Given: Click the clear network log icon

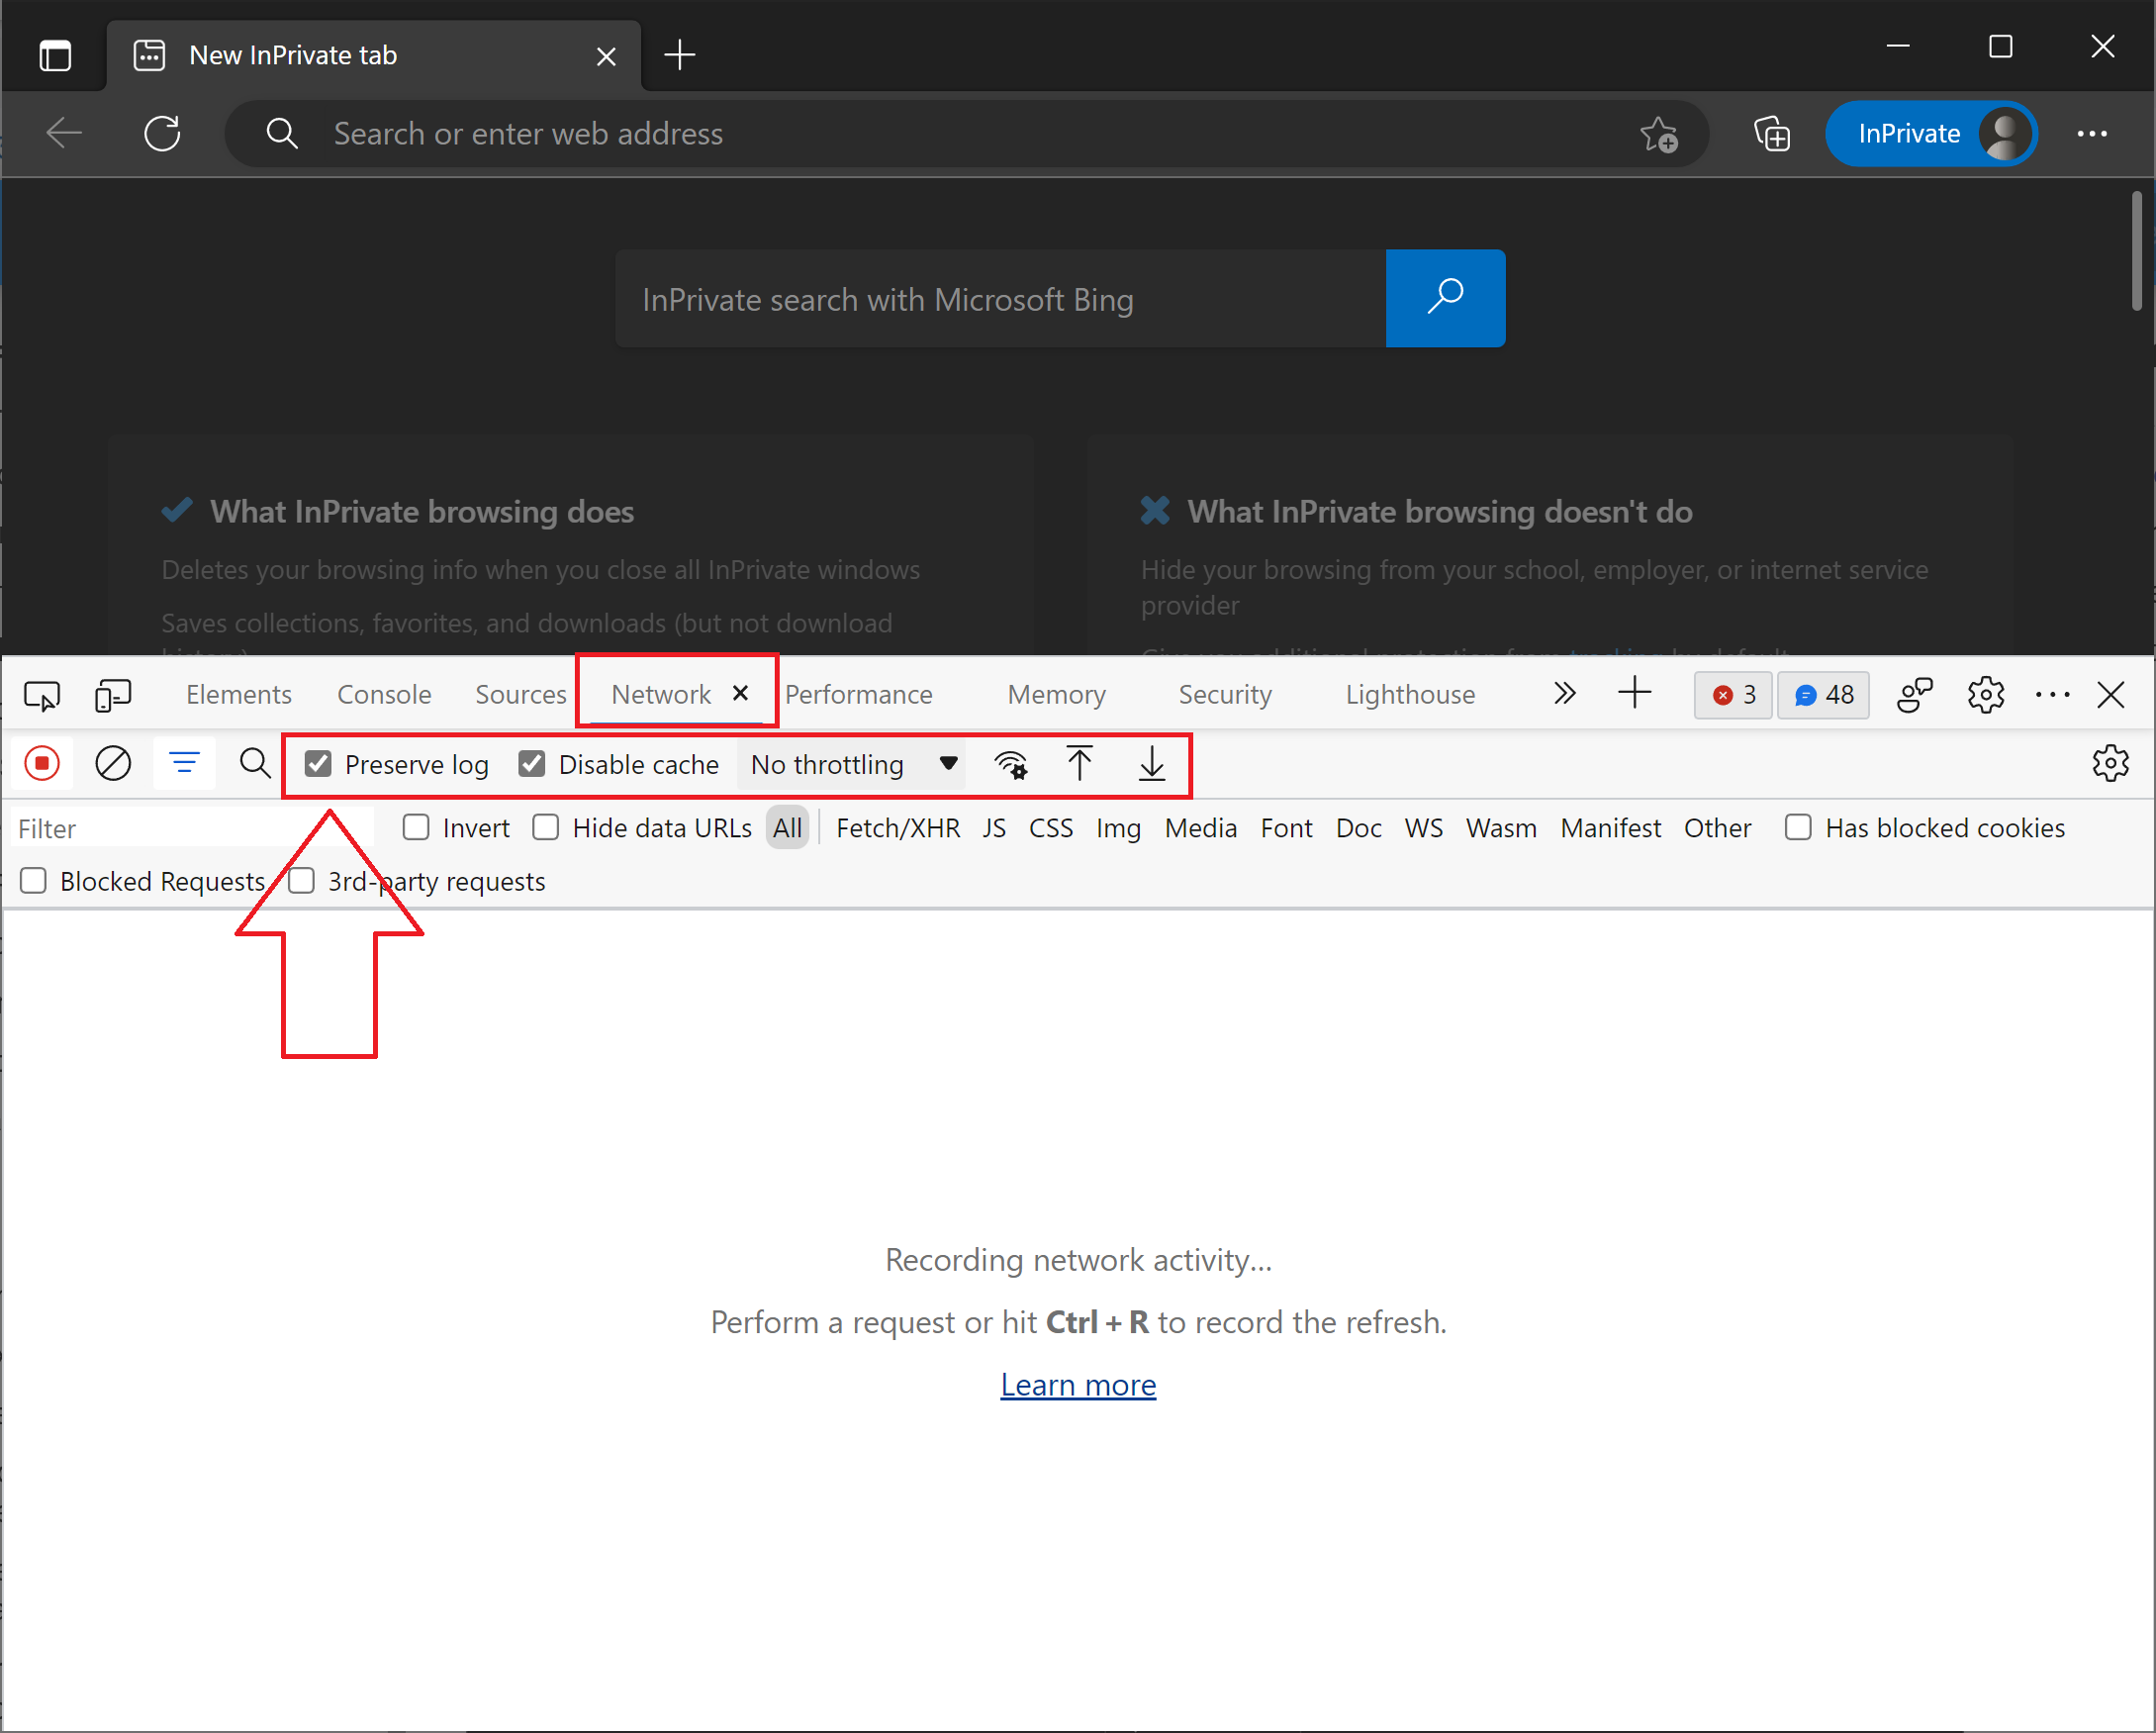Looking at the screenshot, I should (x=112, y=764).
